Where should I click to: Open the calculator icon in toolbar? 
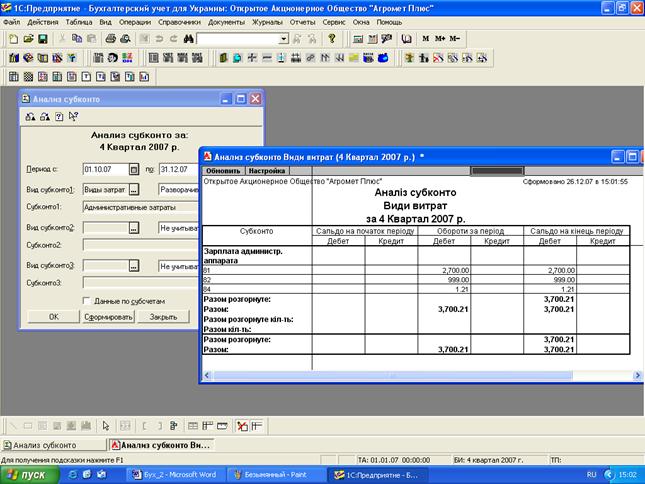(358, 39)
